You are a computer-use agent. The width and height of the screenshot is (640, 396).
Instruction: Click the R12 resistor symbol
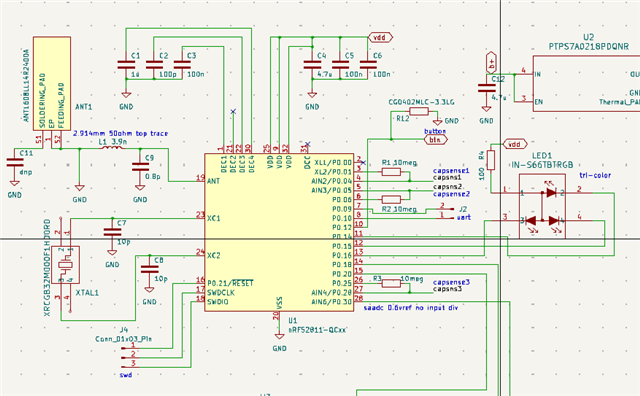(x=419, y=111)
